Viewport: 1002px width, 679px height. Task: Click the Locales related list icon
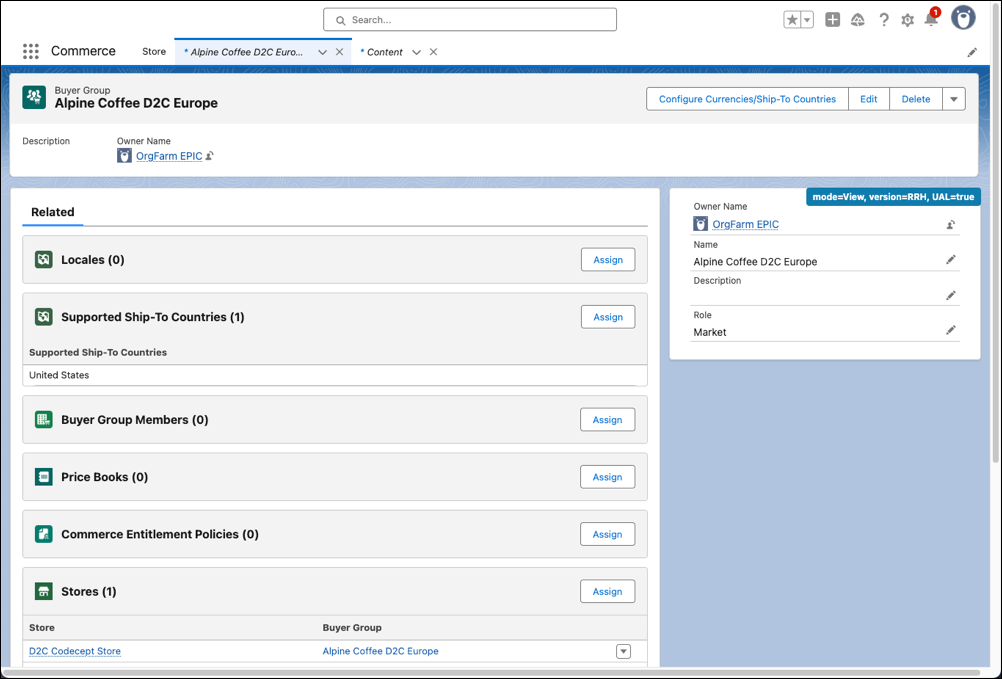click(43, 259)
